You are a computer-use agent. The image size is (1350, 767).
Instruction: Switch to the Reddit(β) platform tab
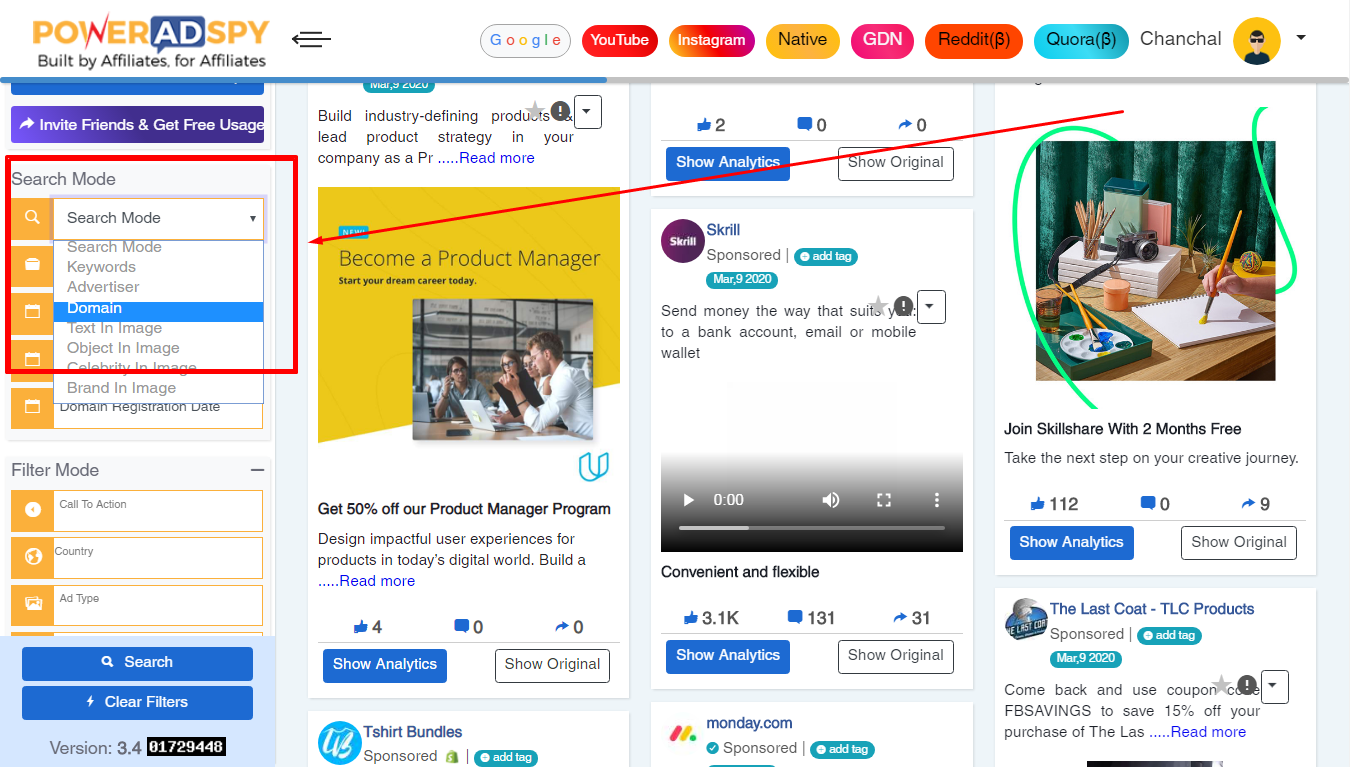point(973,40)
